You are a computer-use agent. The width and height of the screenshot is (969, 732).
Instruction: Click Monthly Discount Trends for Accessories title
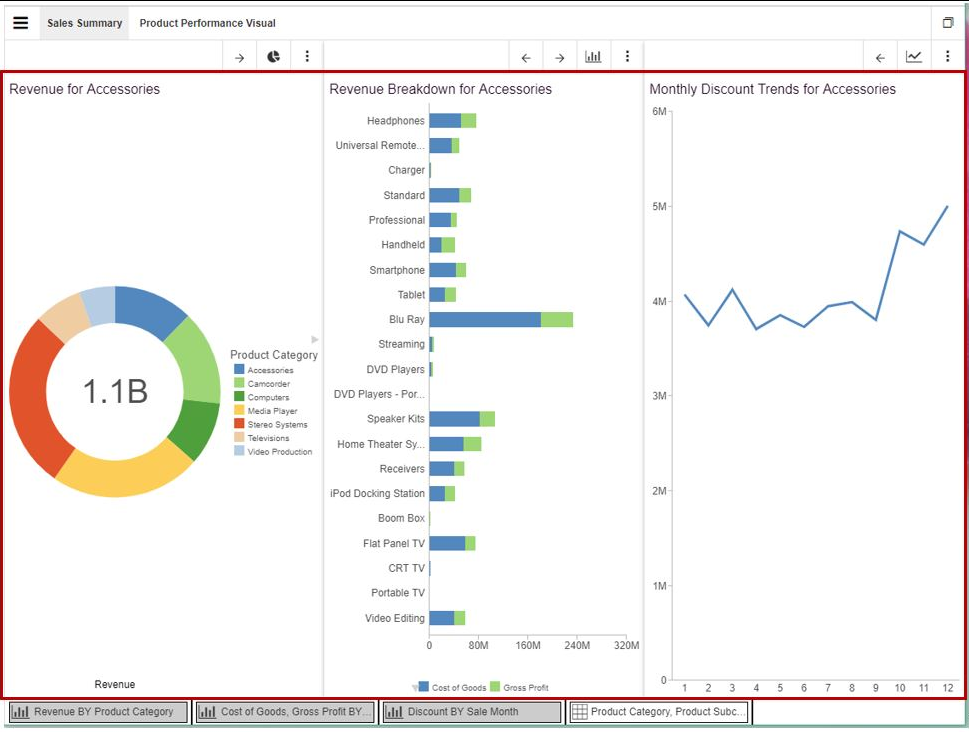(772, 89)
